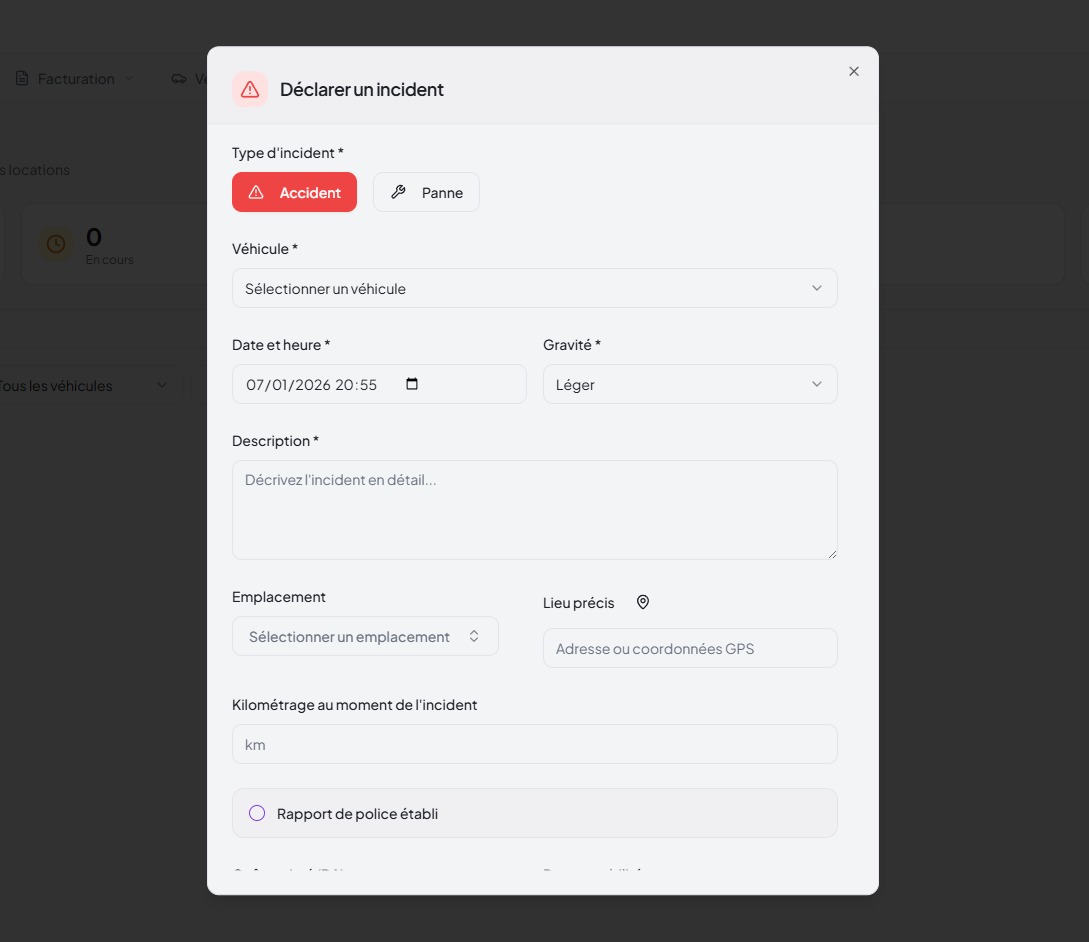The height and width of the screenshot is (942, 1089).
Task: Open the Tous les véhicules filter
Action: (80, 386)
